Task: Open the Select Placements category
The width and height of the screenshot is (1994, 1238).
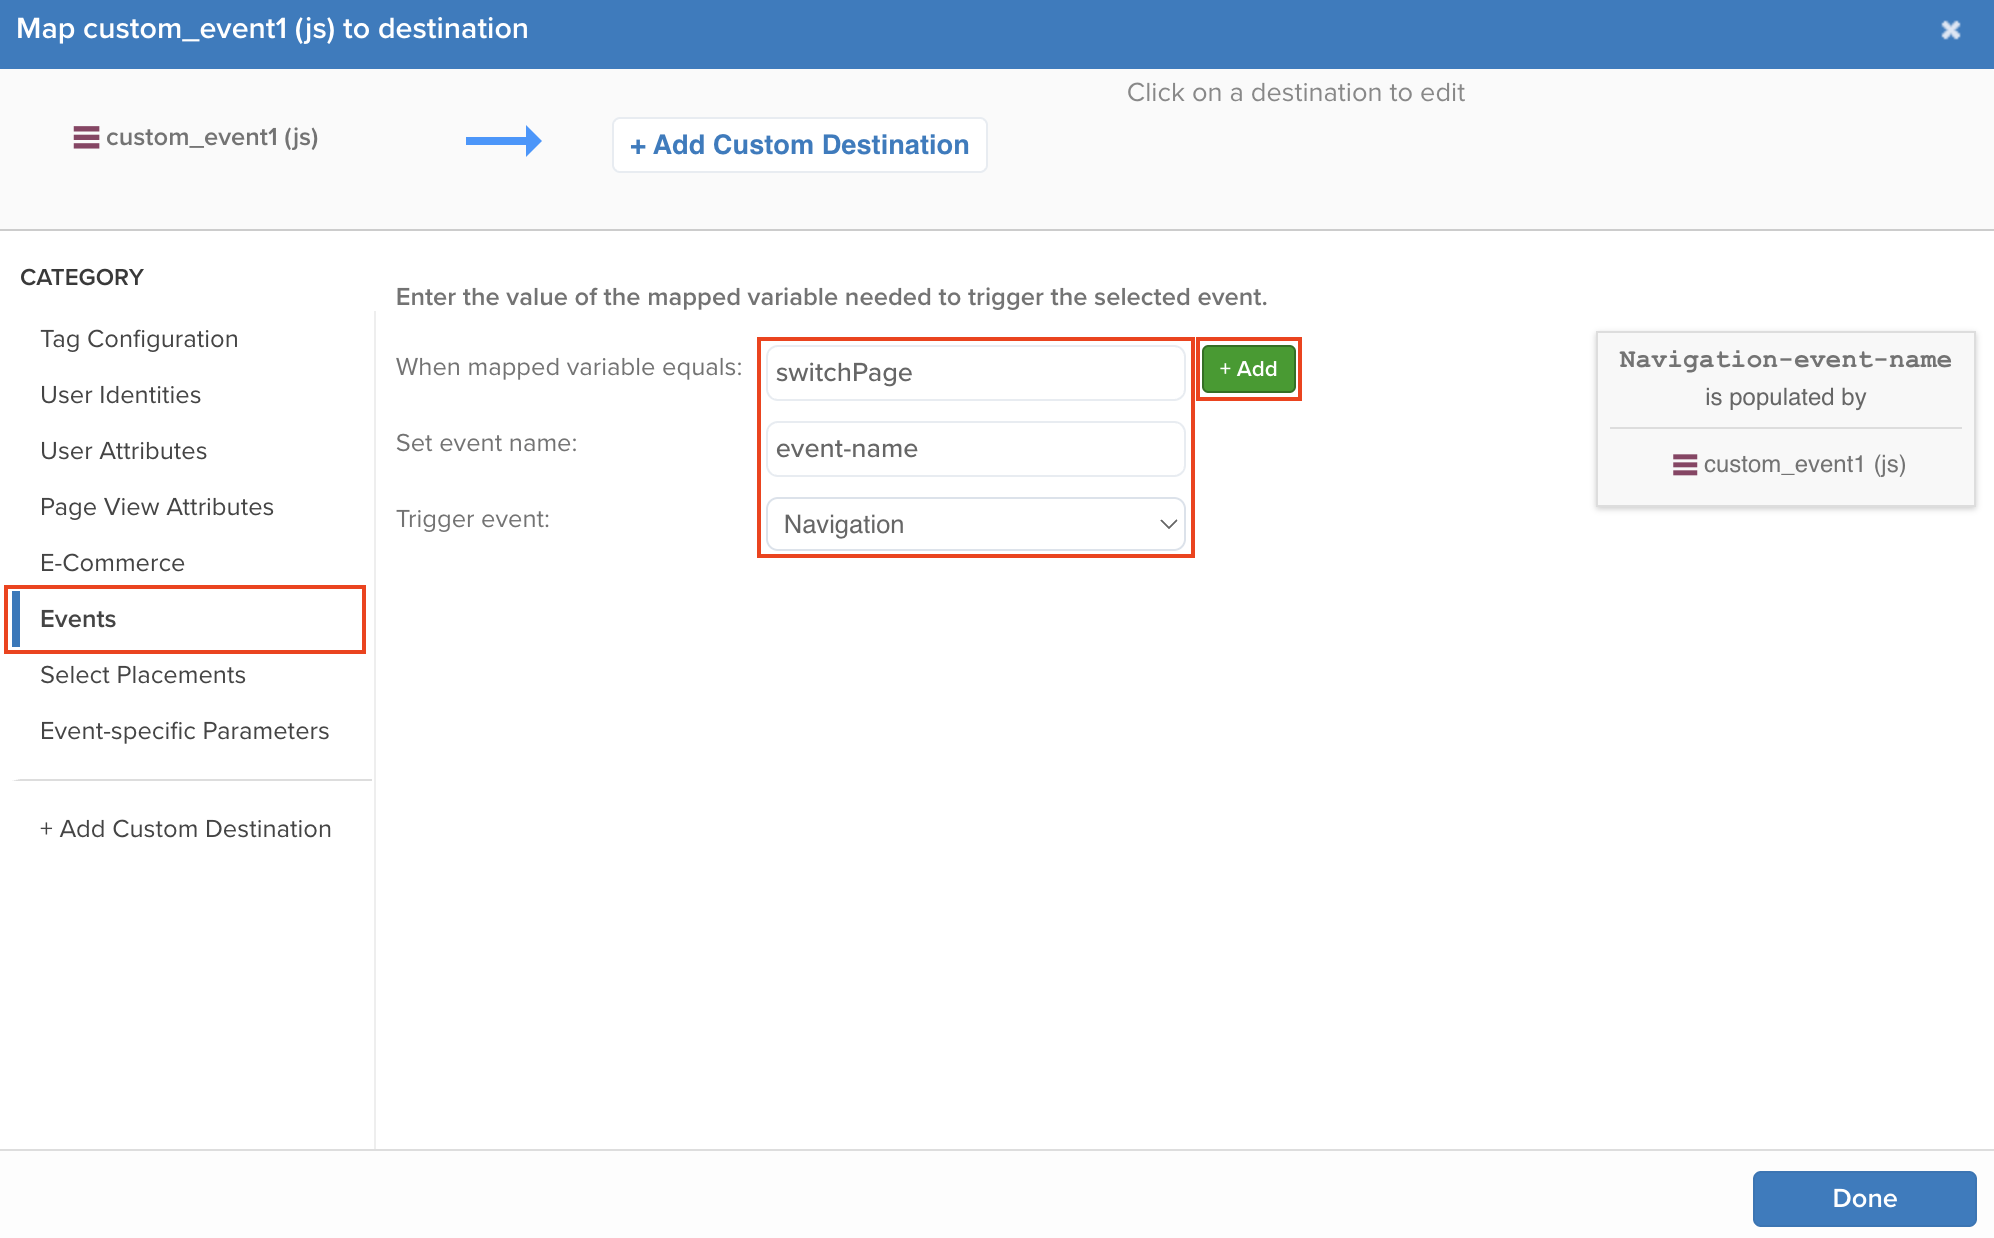Action: click(142, 675)
